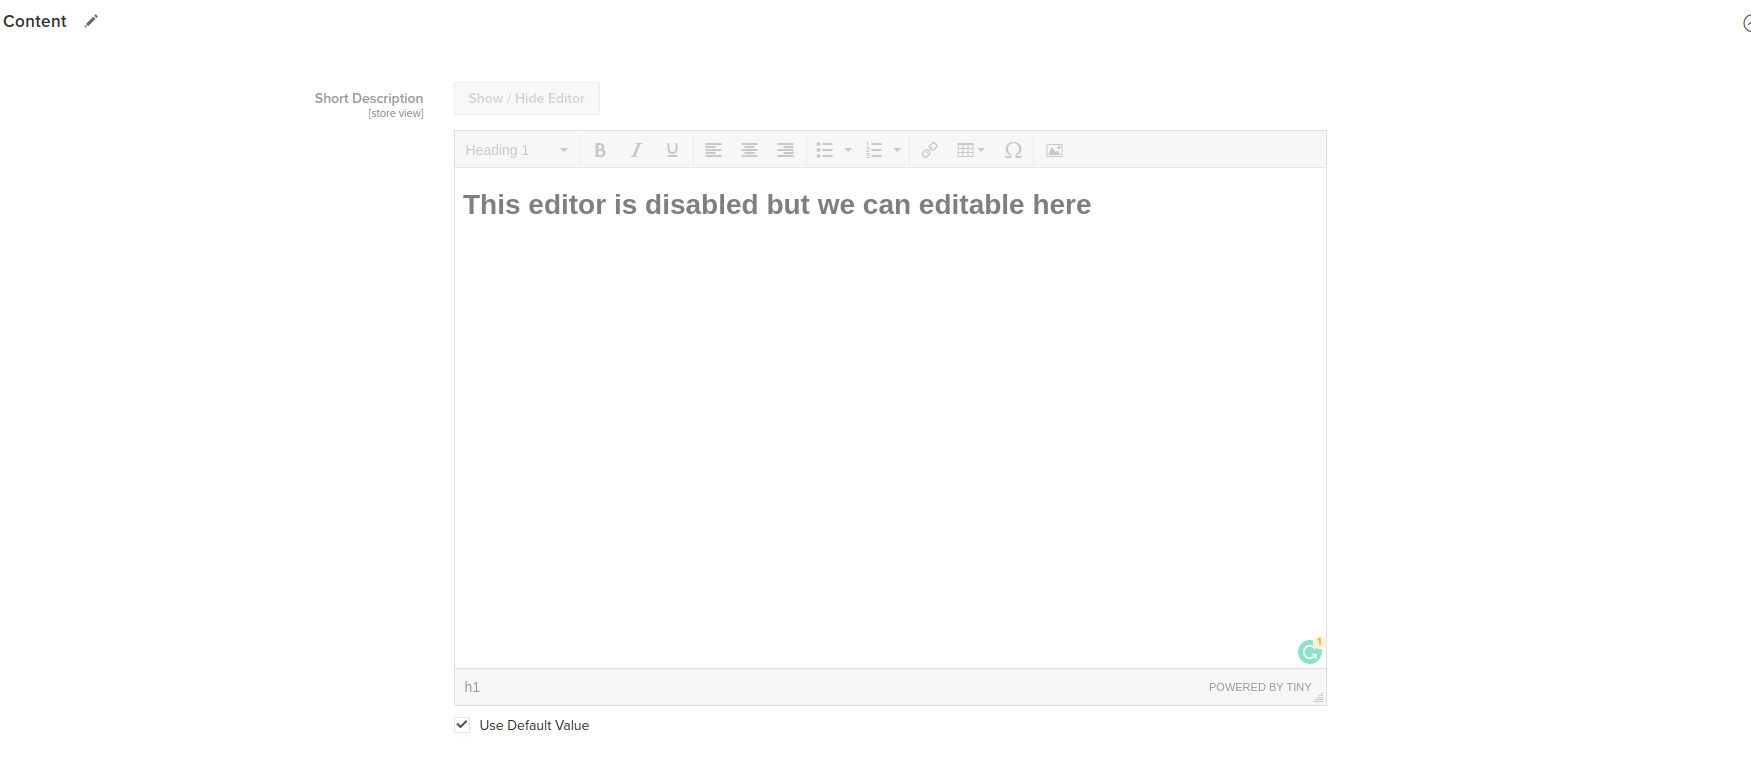
Task: Click the Short Description field label
Action: coord(369,98)
